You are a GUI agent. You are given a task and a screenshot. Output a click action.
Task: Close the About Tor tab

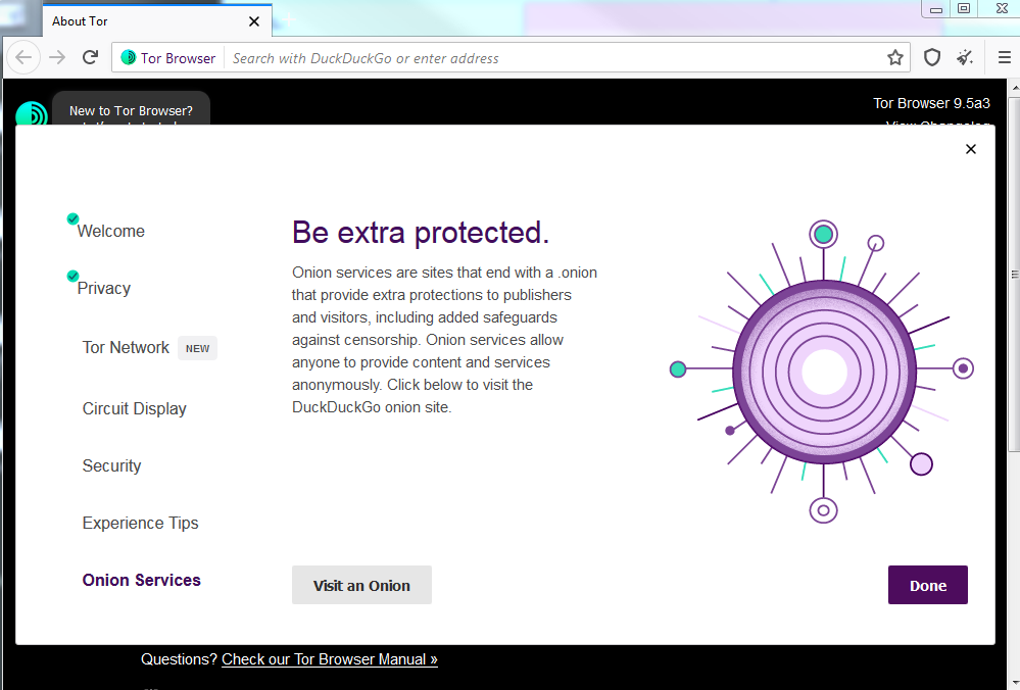click(x=254, y=21)
